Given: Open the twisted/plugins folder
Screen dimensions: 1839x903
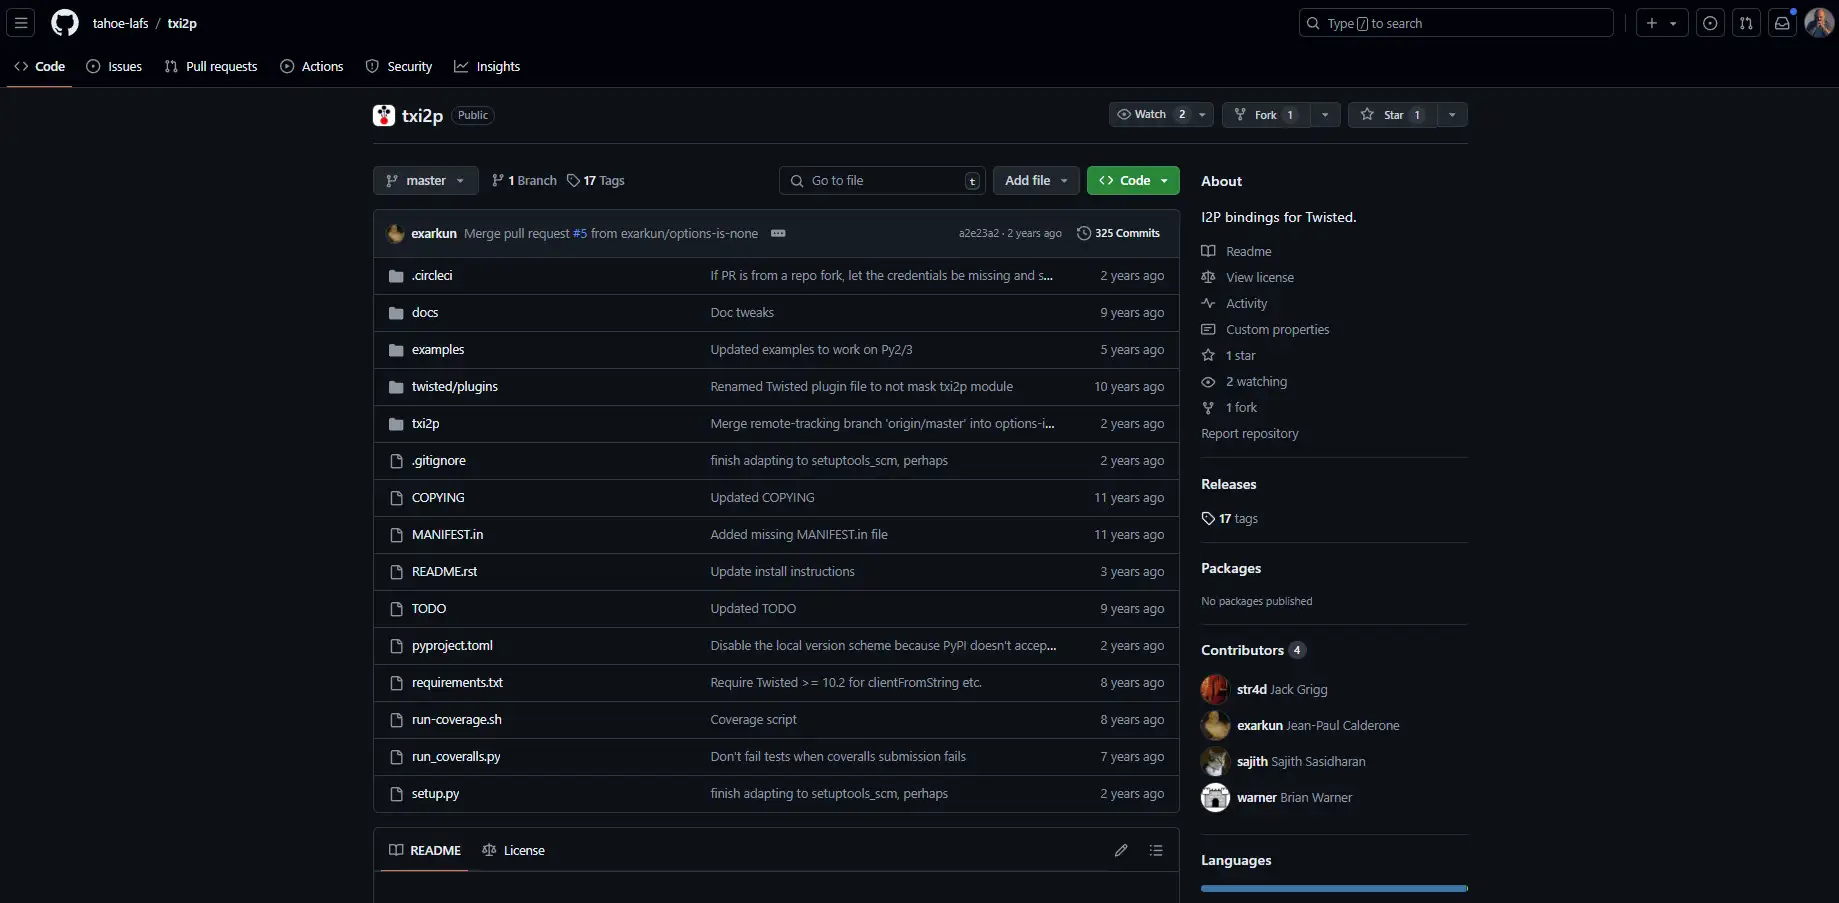Looking at the screenshot, I should [x=455, y=387].
